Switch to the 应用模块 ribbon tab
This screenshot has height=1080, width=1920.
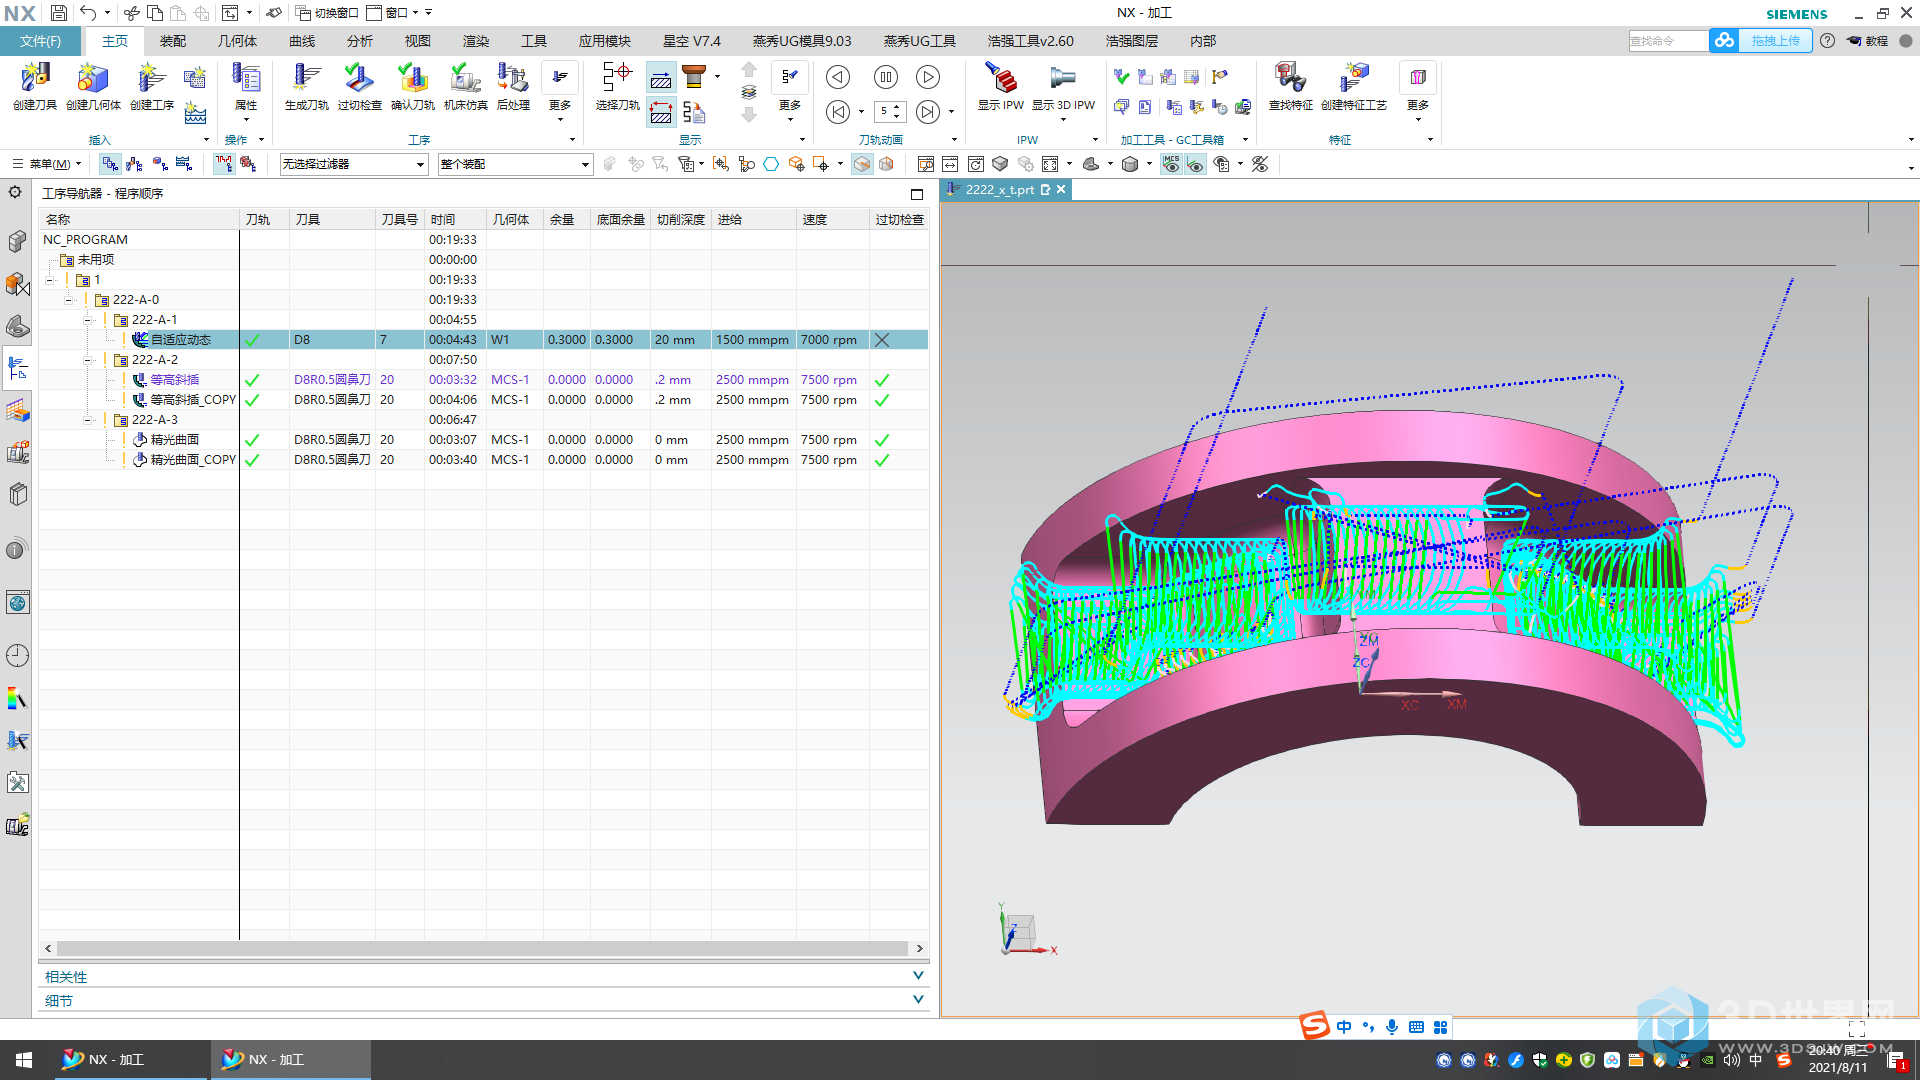pyautogui.click(x=605, y=41)
